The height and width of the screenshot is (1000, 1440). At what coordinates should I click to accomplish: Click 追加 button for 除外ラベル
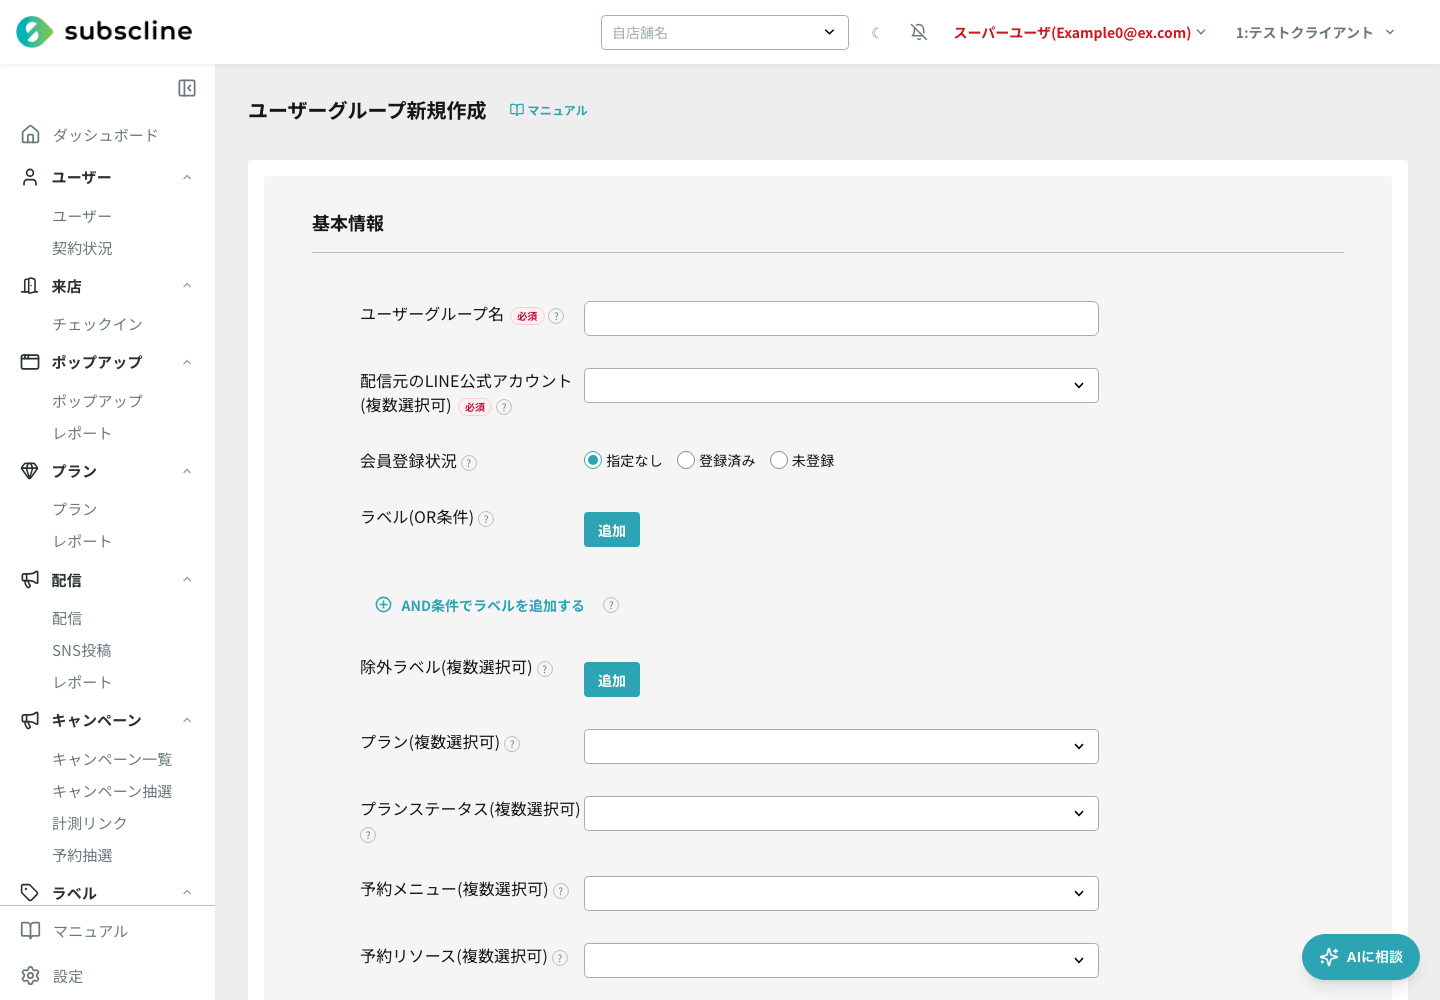click(612, 680)
